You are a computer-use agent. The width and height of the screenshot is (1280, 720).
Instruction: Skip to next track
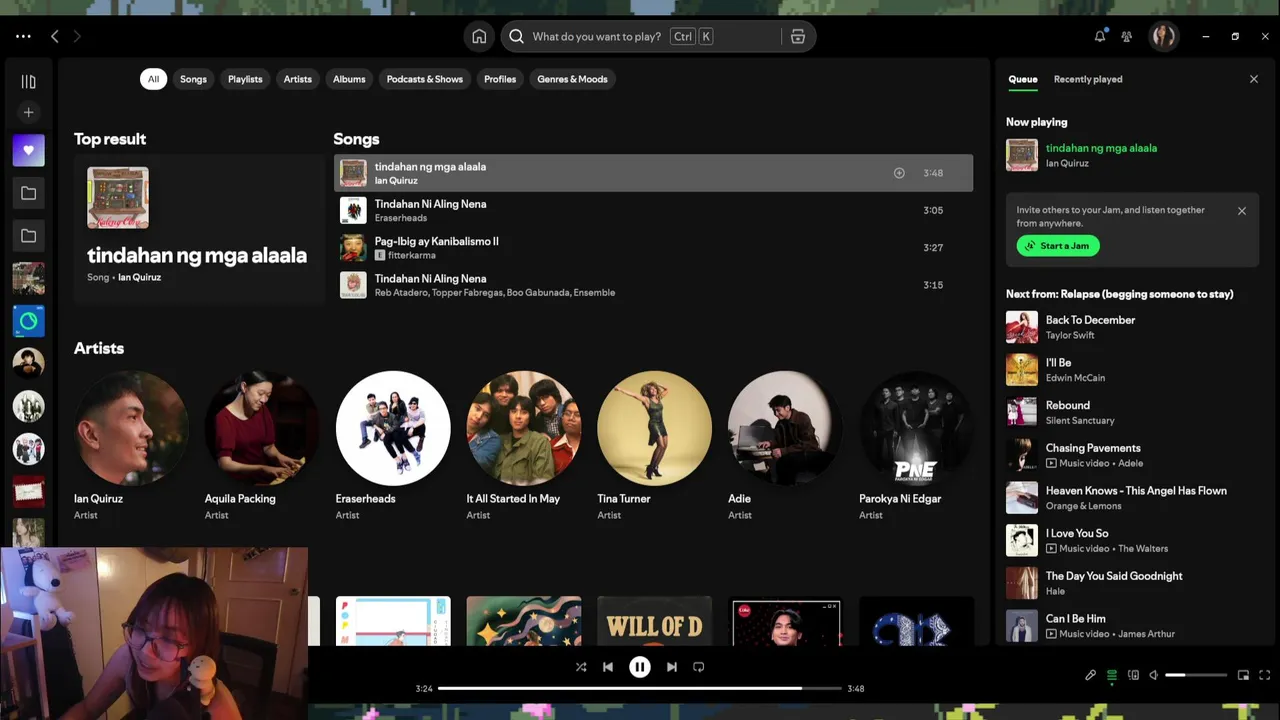pos(672,667)
